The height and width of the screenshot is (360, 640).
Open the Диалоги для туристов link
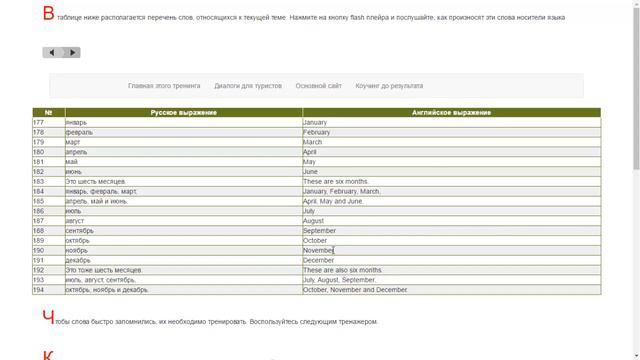(x=248, y=86)
